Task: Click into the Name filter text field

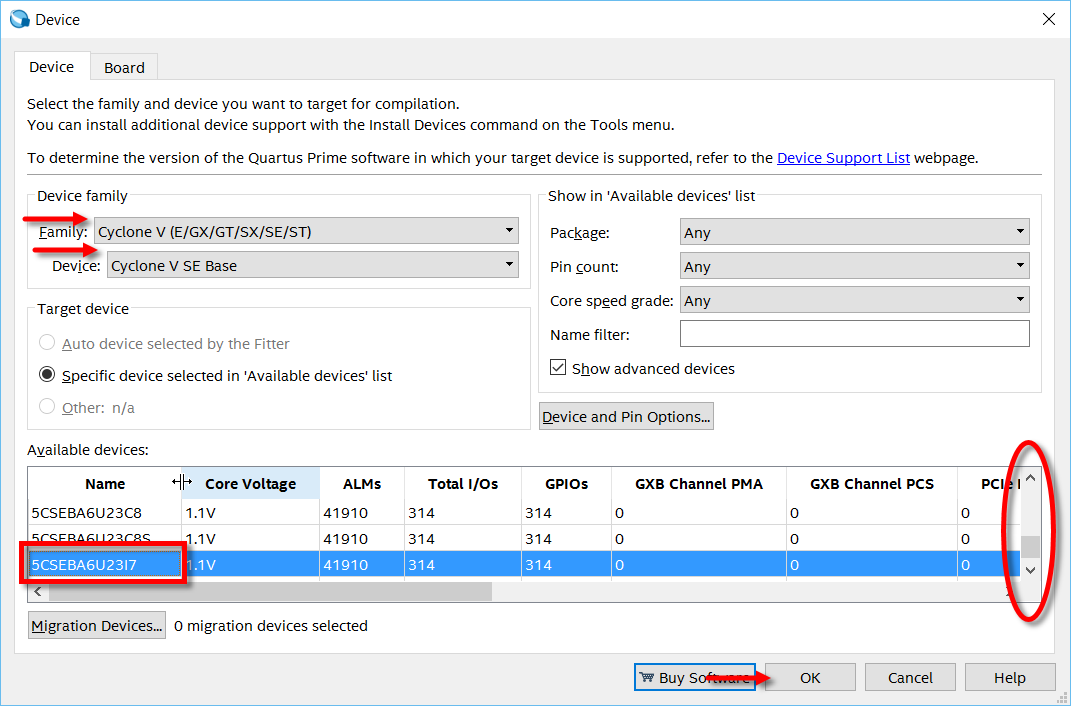Action: [854, 334]
